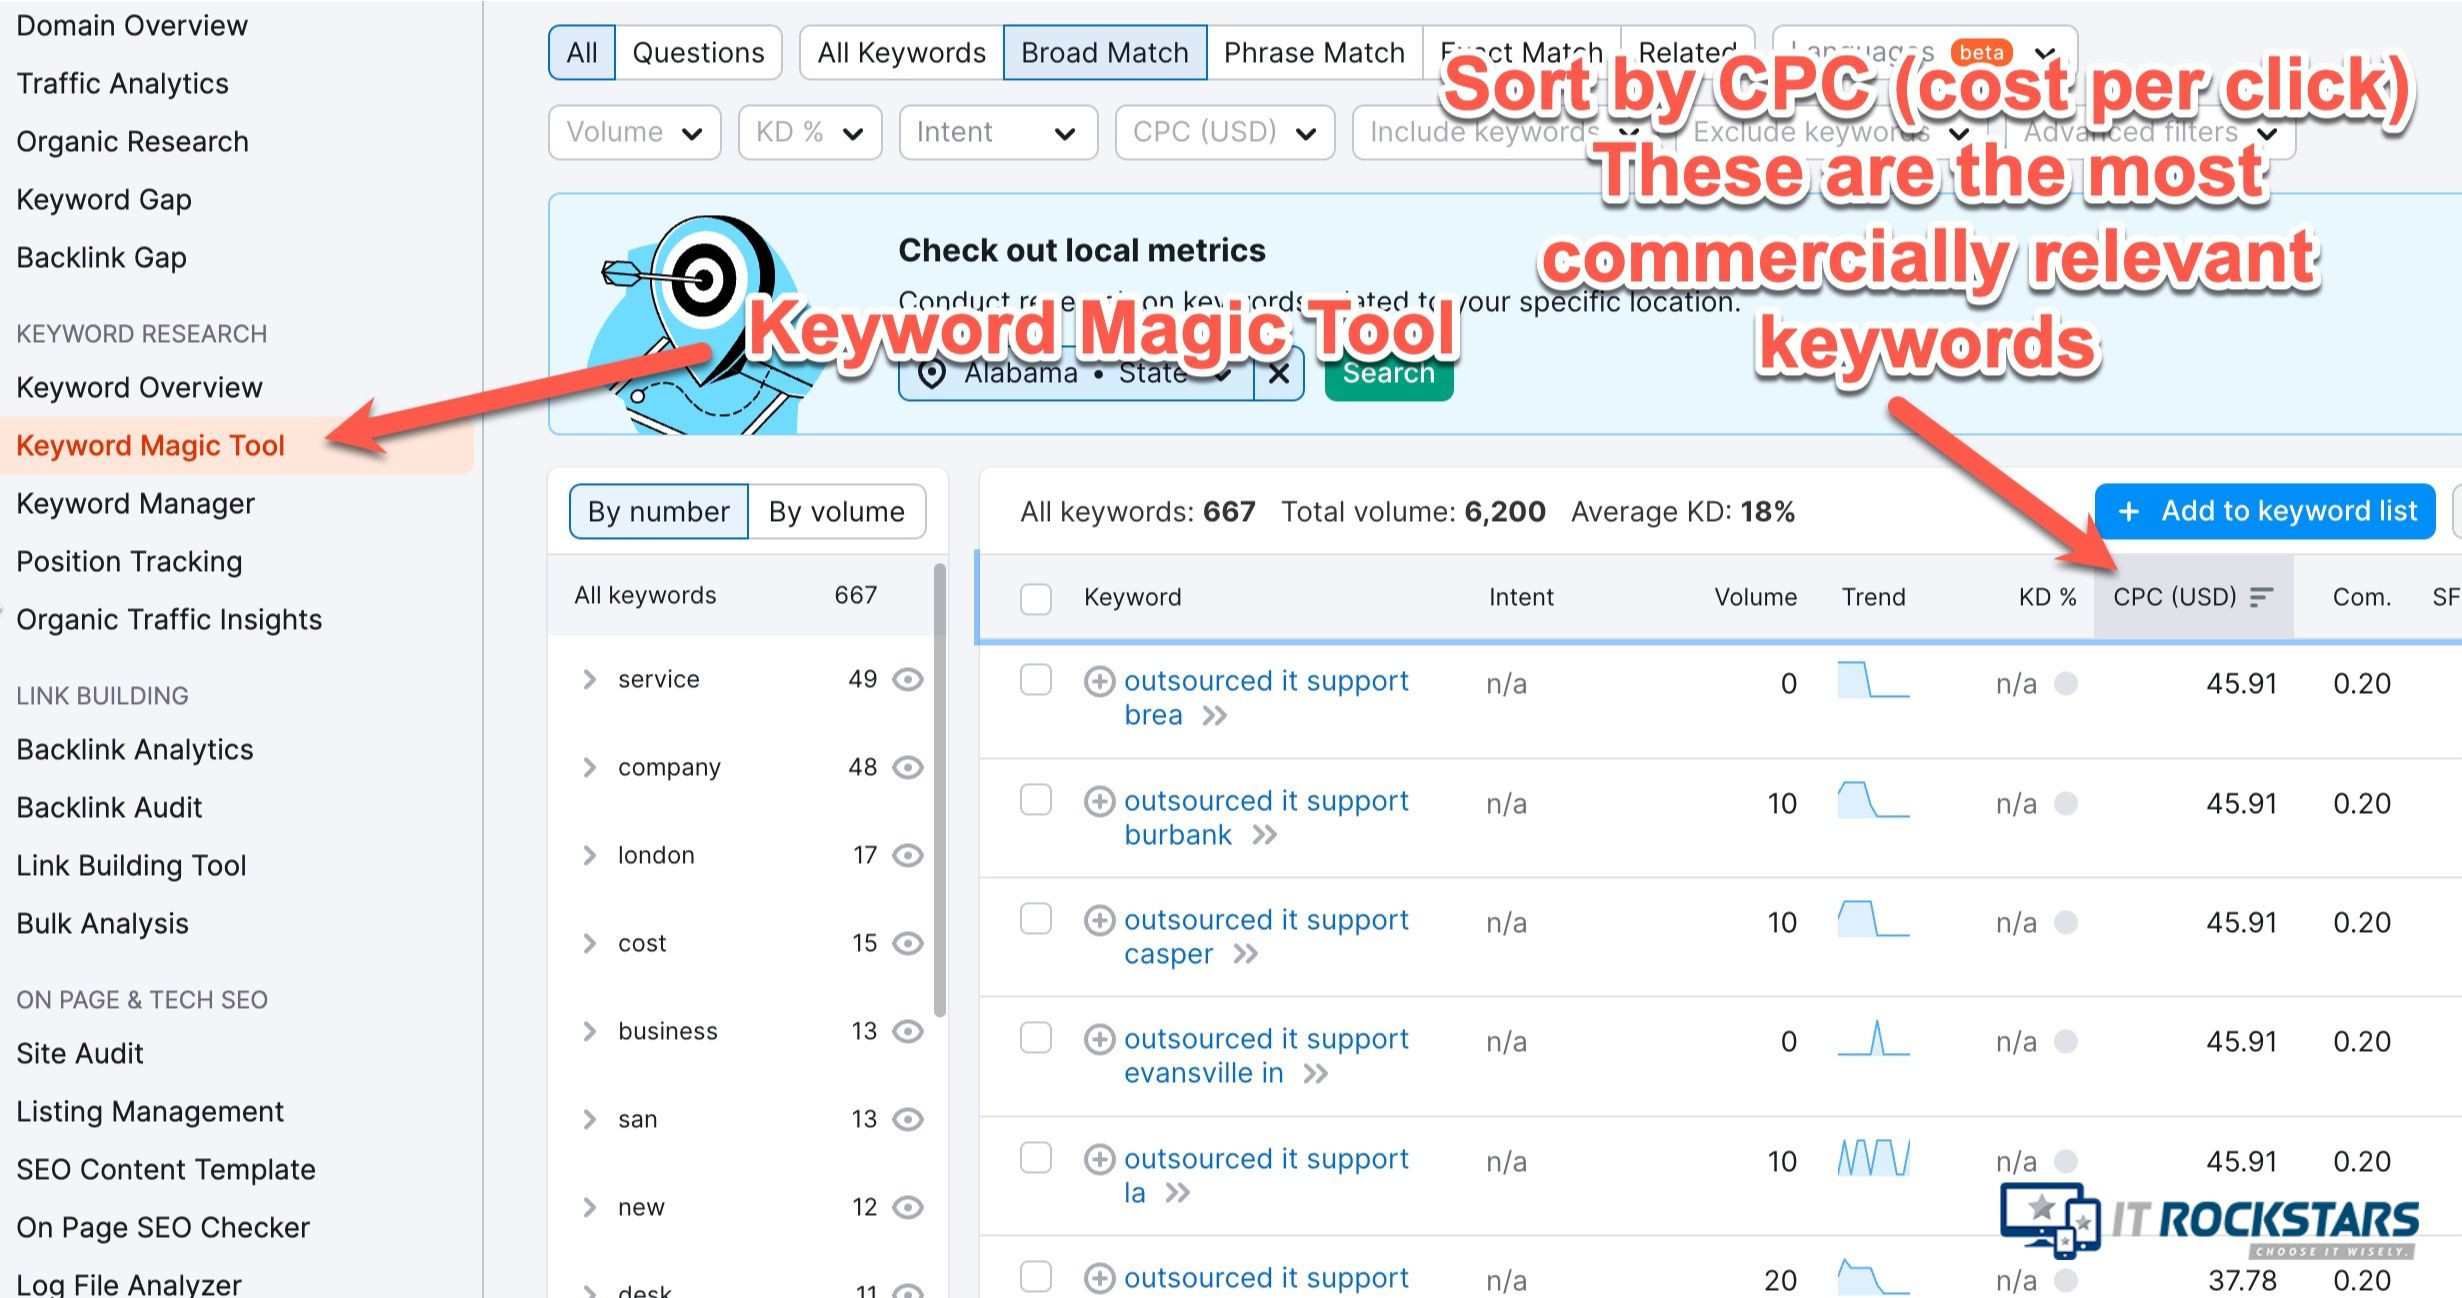Check the box for outsourced it support evansville in
This screenshot has height=1298, width=2462.
click(x=1036, y=1038)
